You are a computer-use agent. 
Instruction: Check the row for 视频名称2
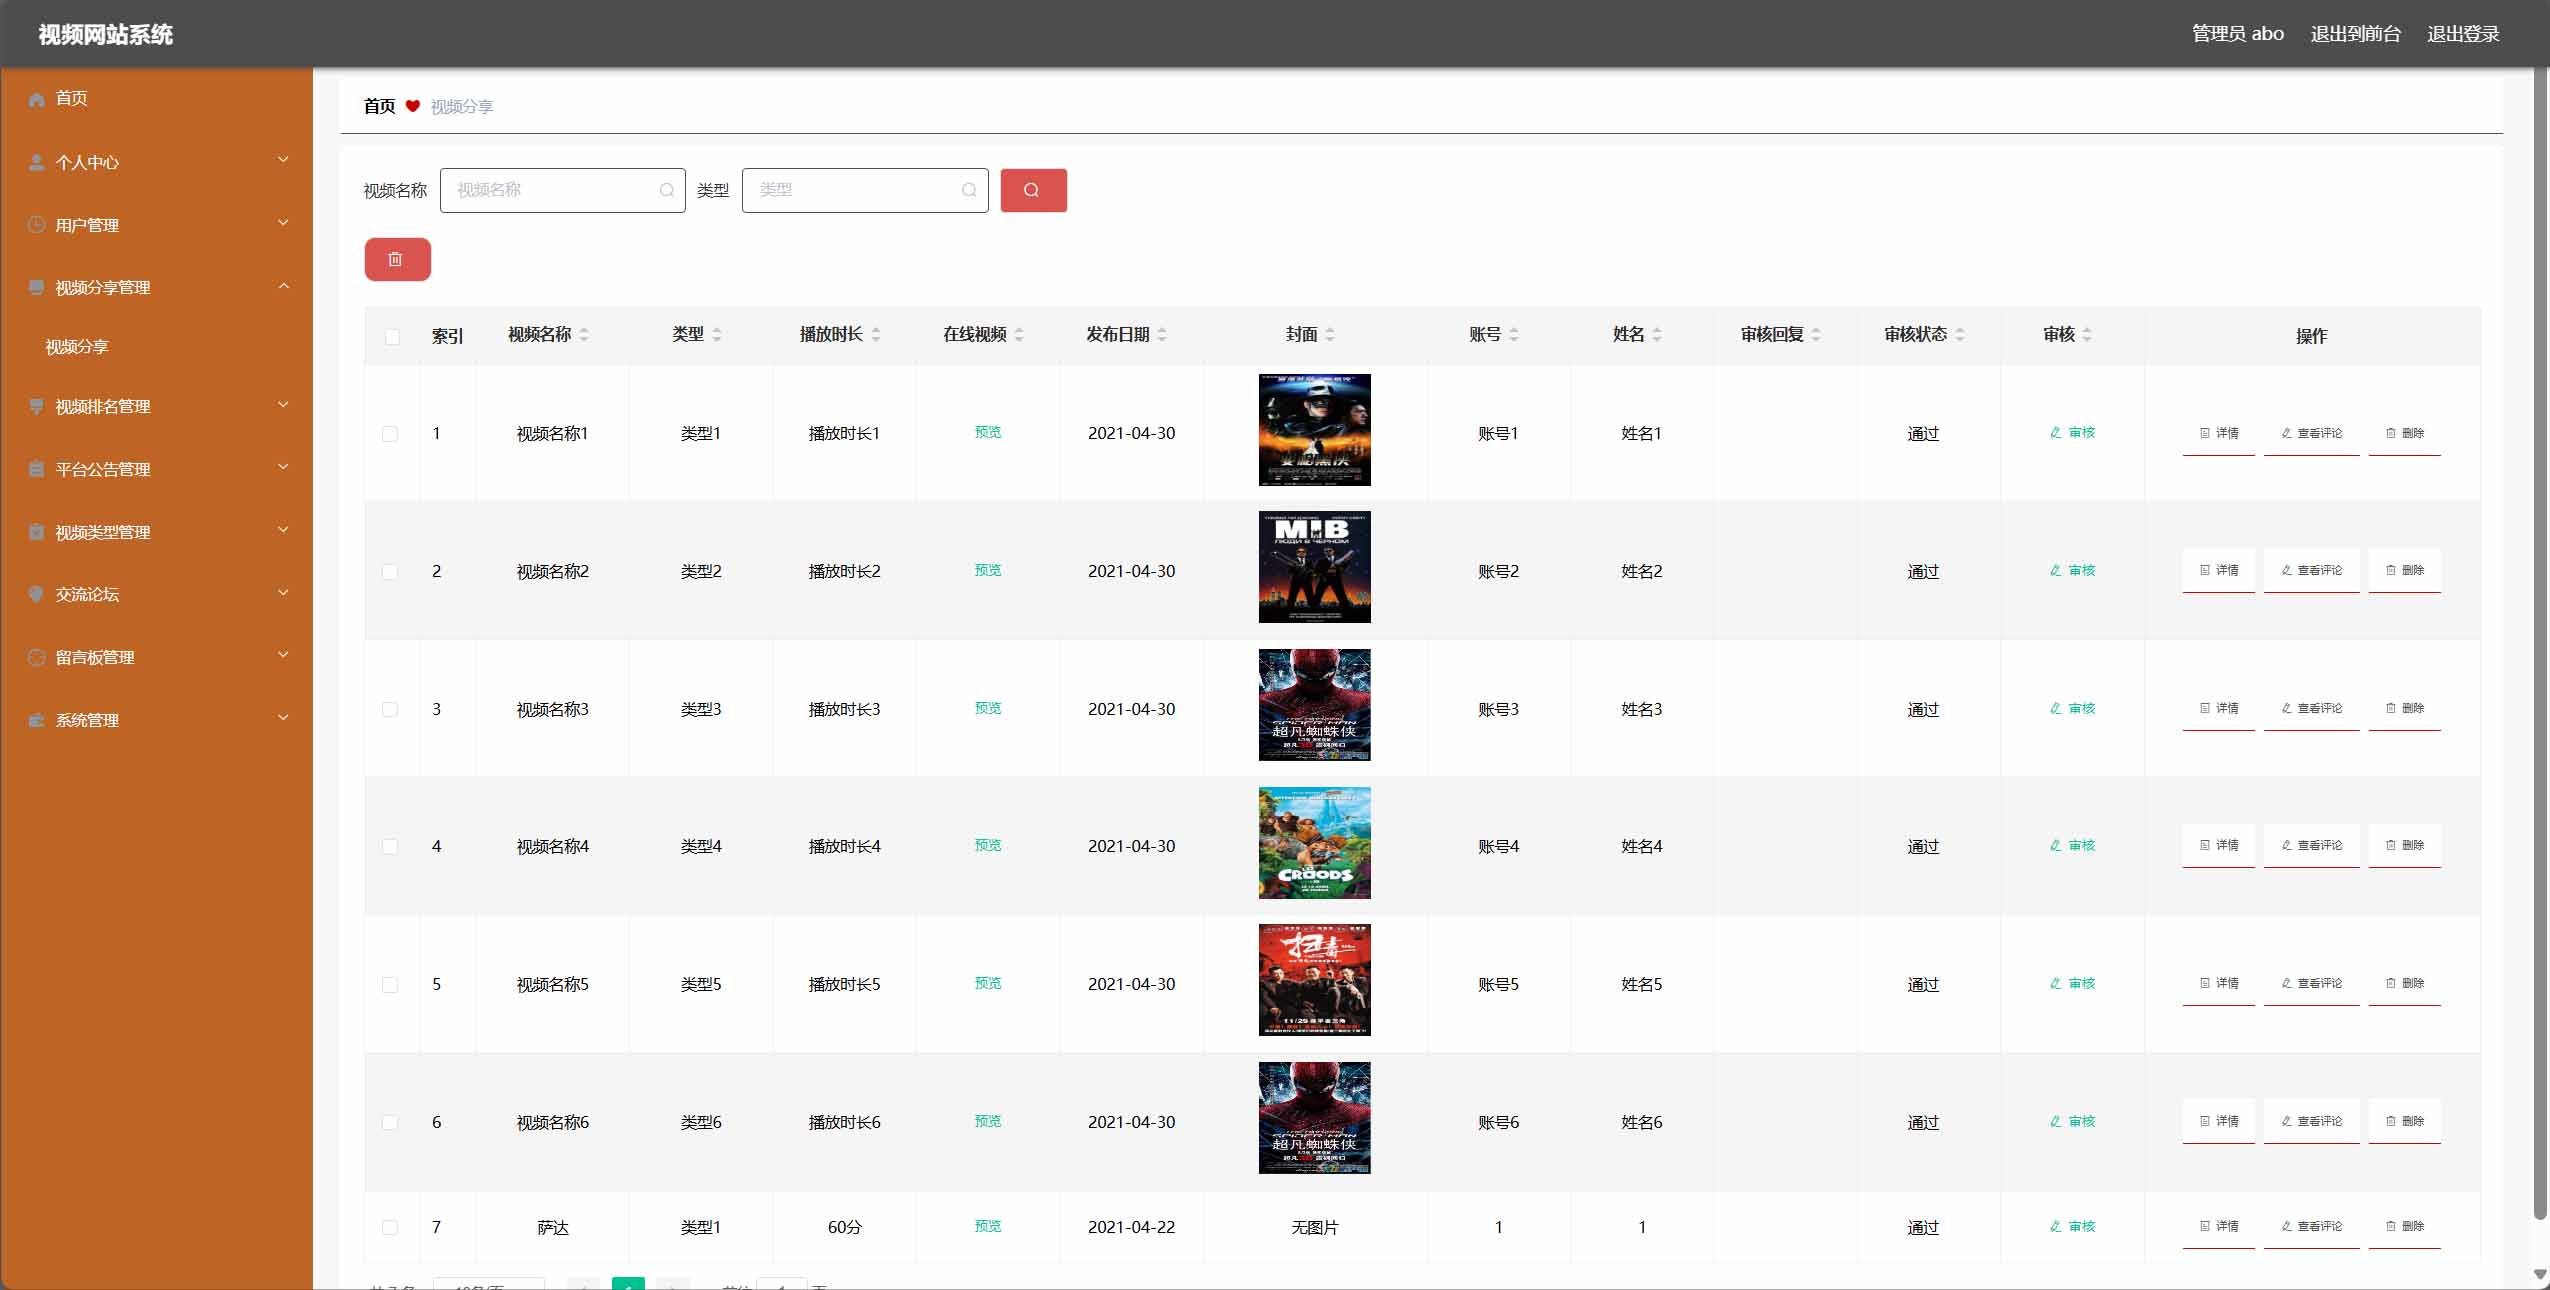point(390,572)
